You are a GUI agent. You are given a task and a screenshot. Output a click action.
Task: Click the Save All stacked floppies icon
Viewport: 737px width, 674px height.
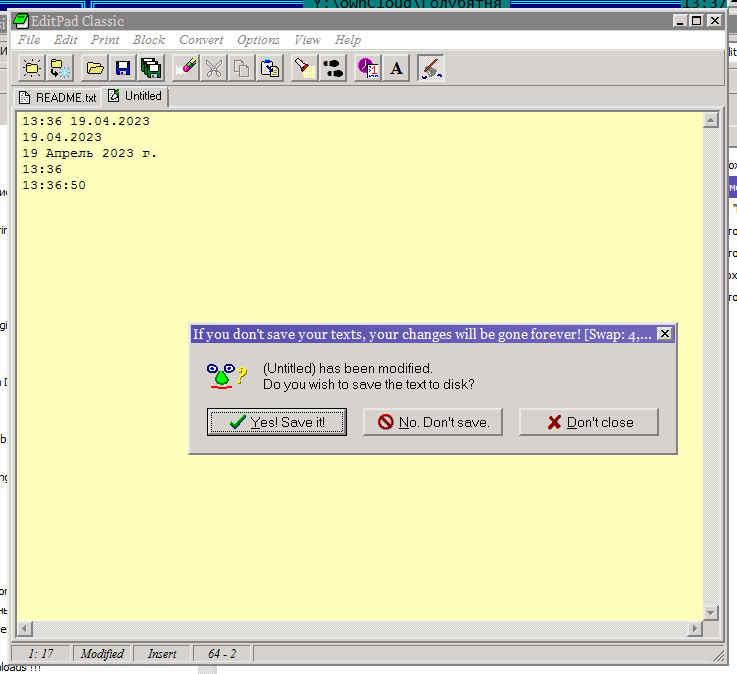[151, 68]
